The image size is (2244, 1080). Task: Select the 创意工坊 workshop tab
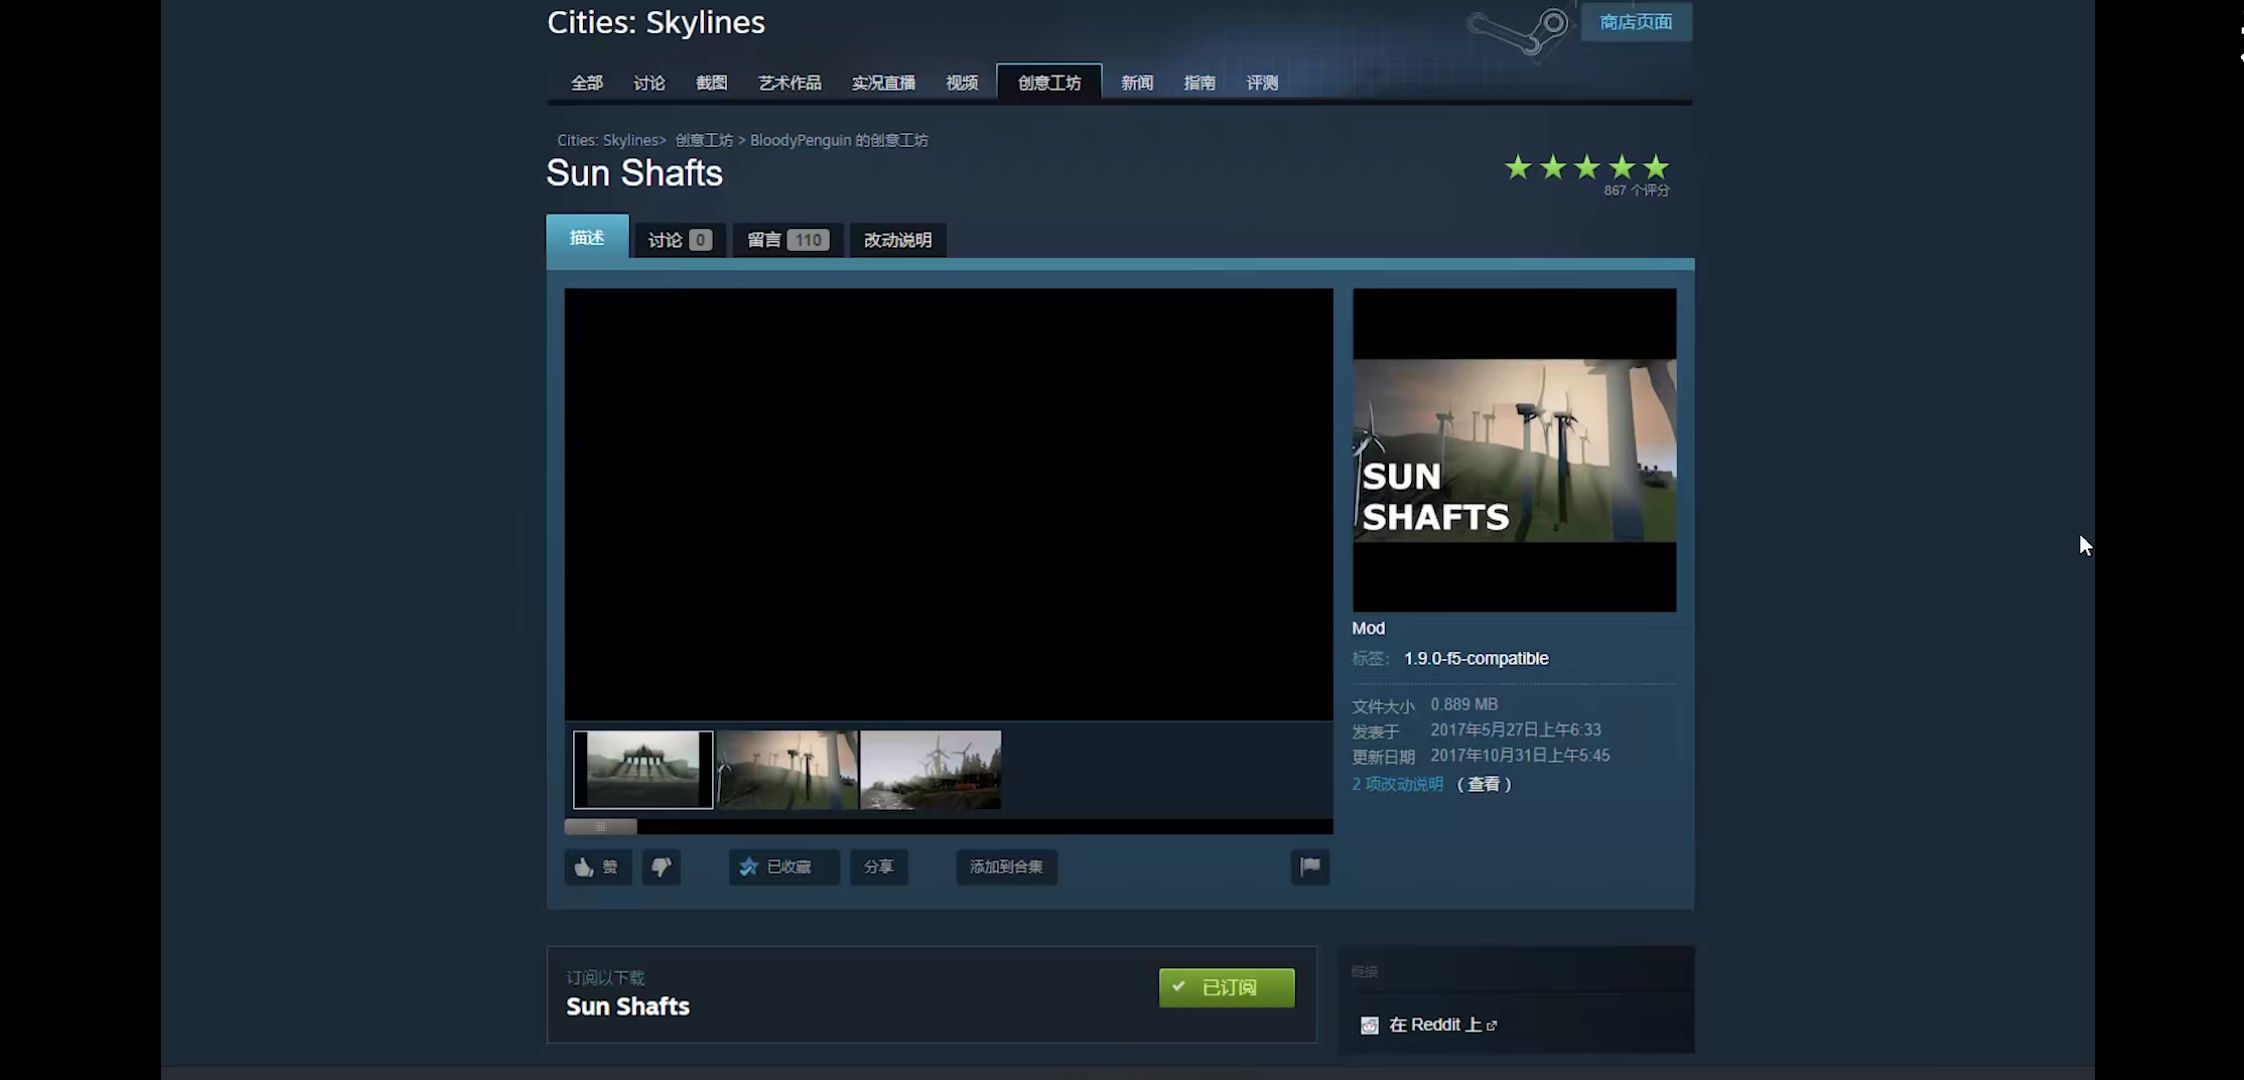click(x=1049, y=82)
